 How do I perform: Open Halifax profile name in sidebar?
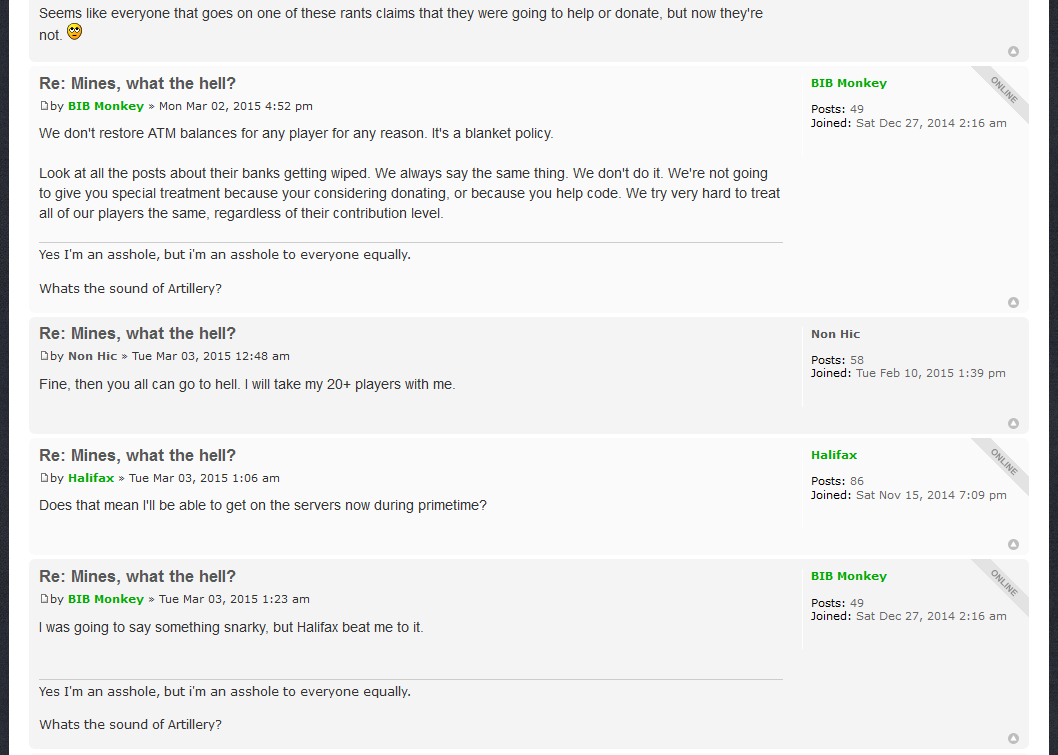click(x=834, y=455)
